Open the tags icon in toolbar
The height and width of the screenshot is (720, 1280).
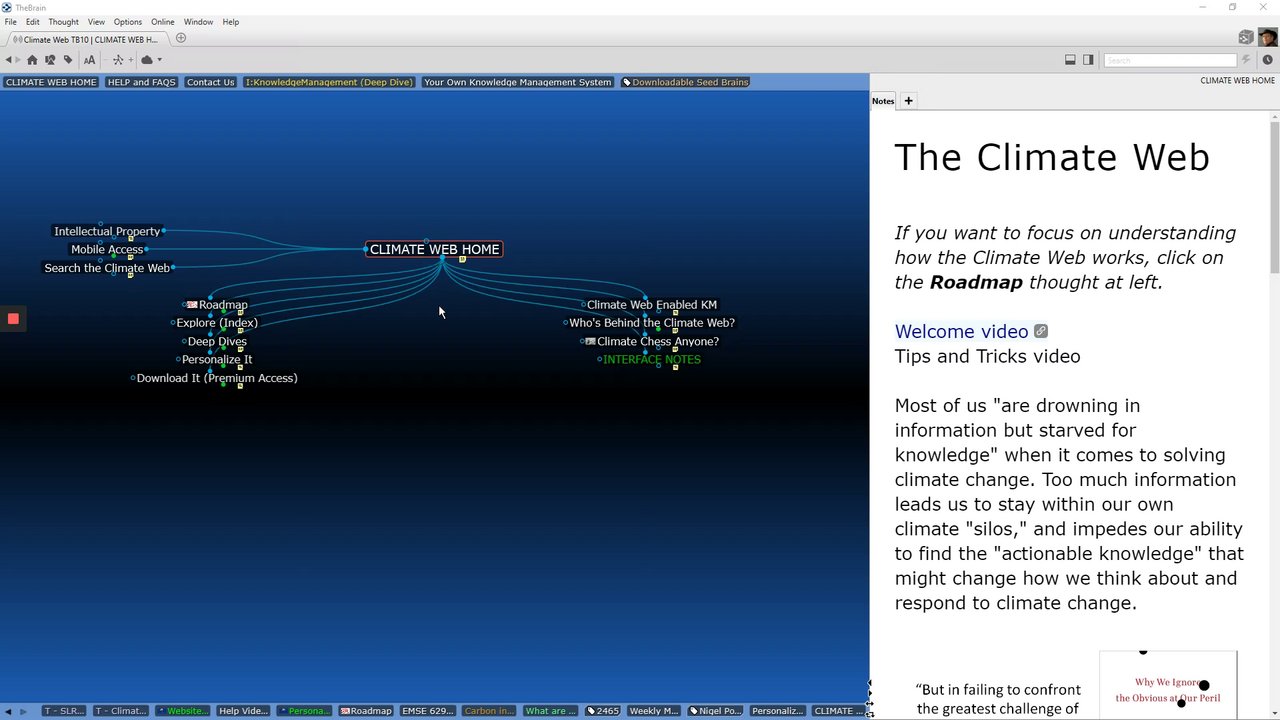pyautogui.click(x=68, y=60)
